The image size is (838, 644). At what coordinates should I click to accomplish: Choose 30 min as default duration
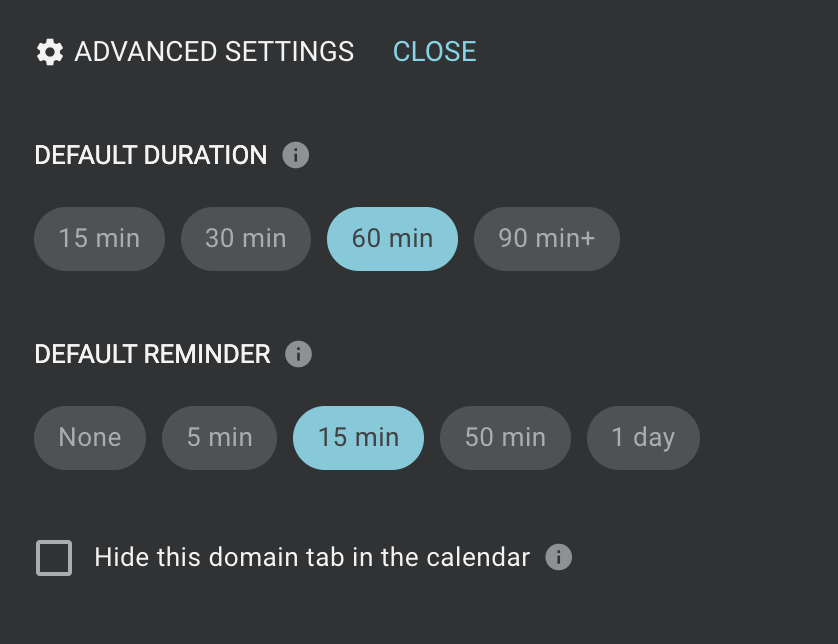point(246,238)
